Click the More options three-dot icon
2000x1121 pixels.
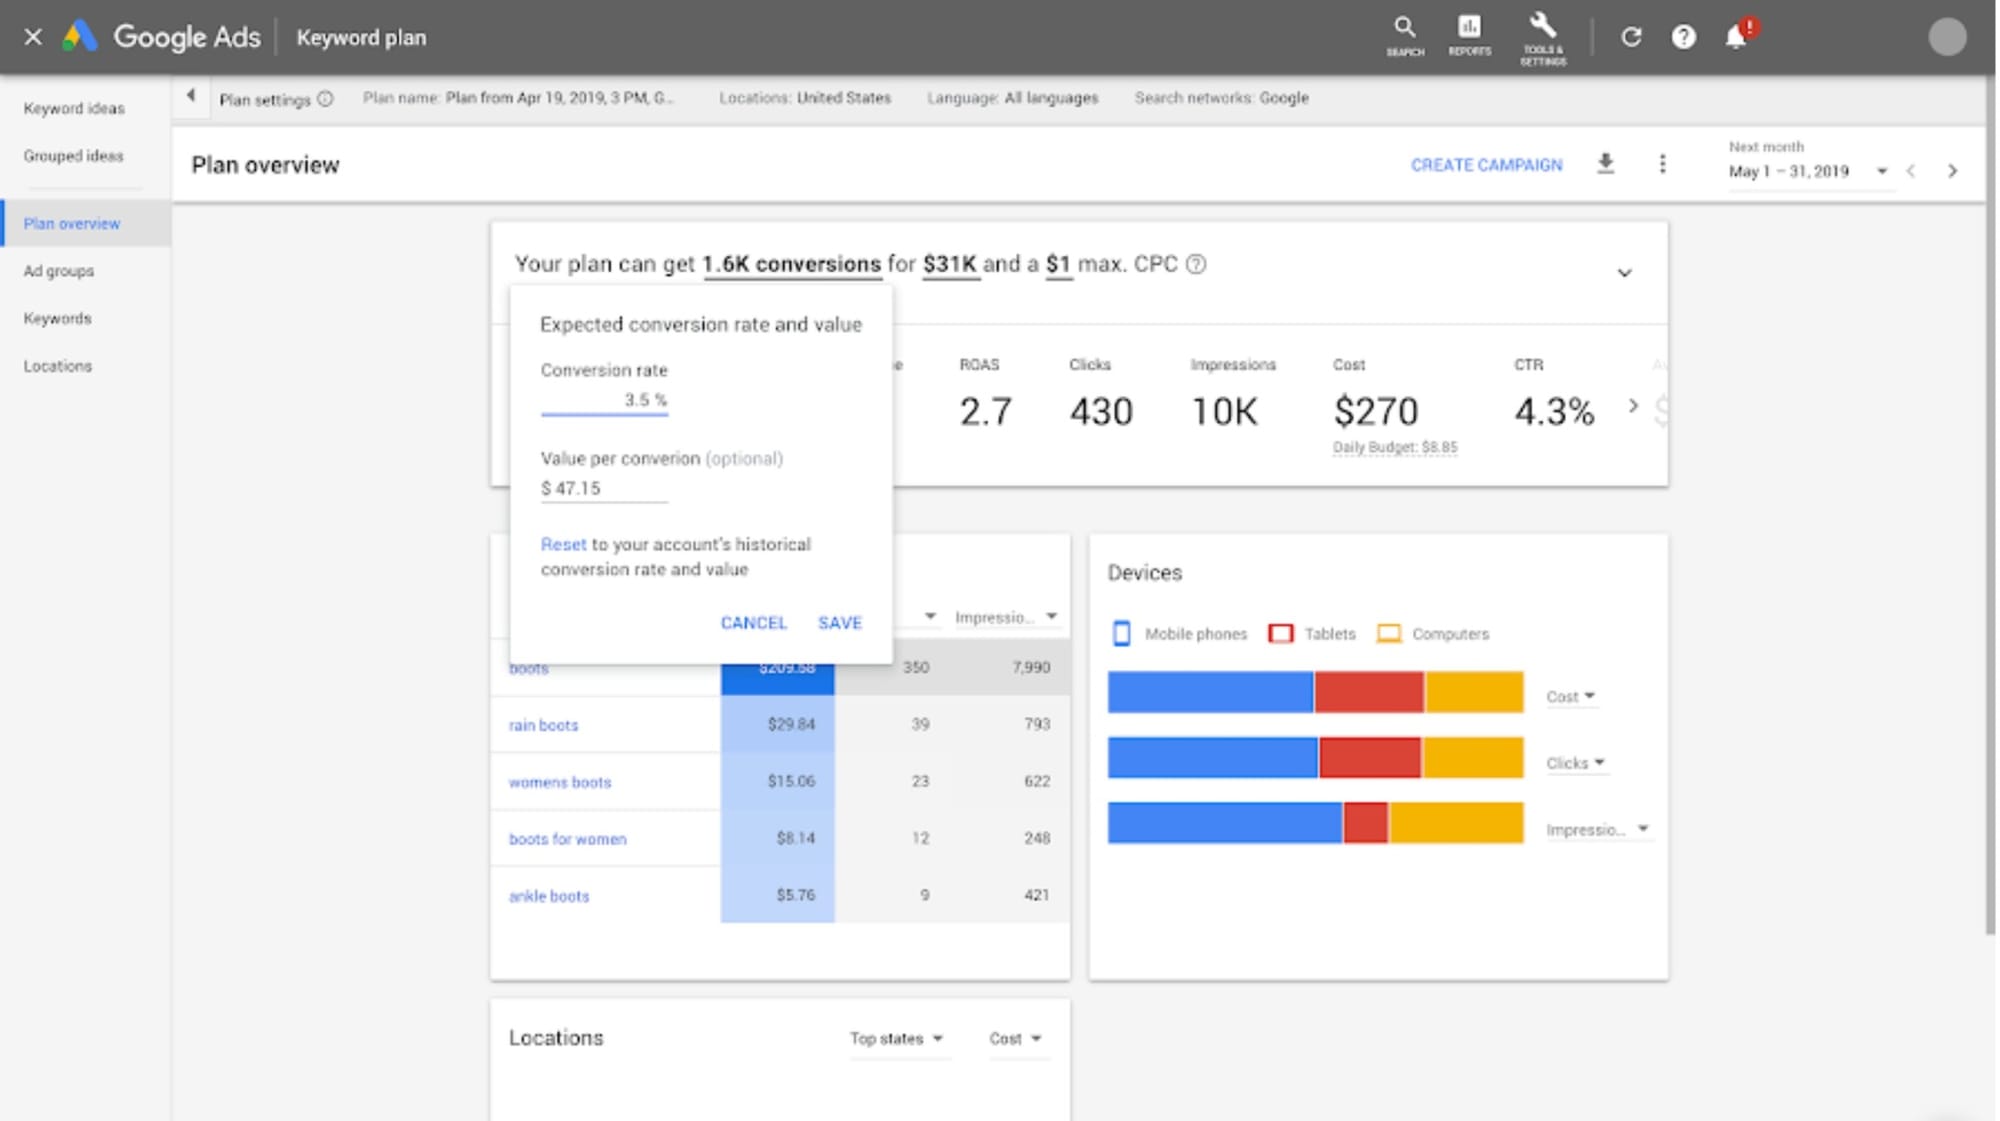coord(1663,163)
